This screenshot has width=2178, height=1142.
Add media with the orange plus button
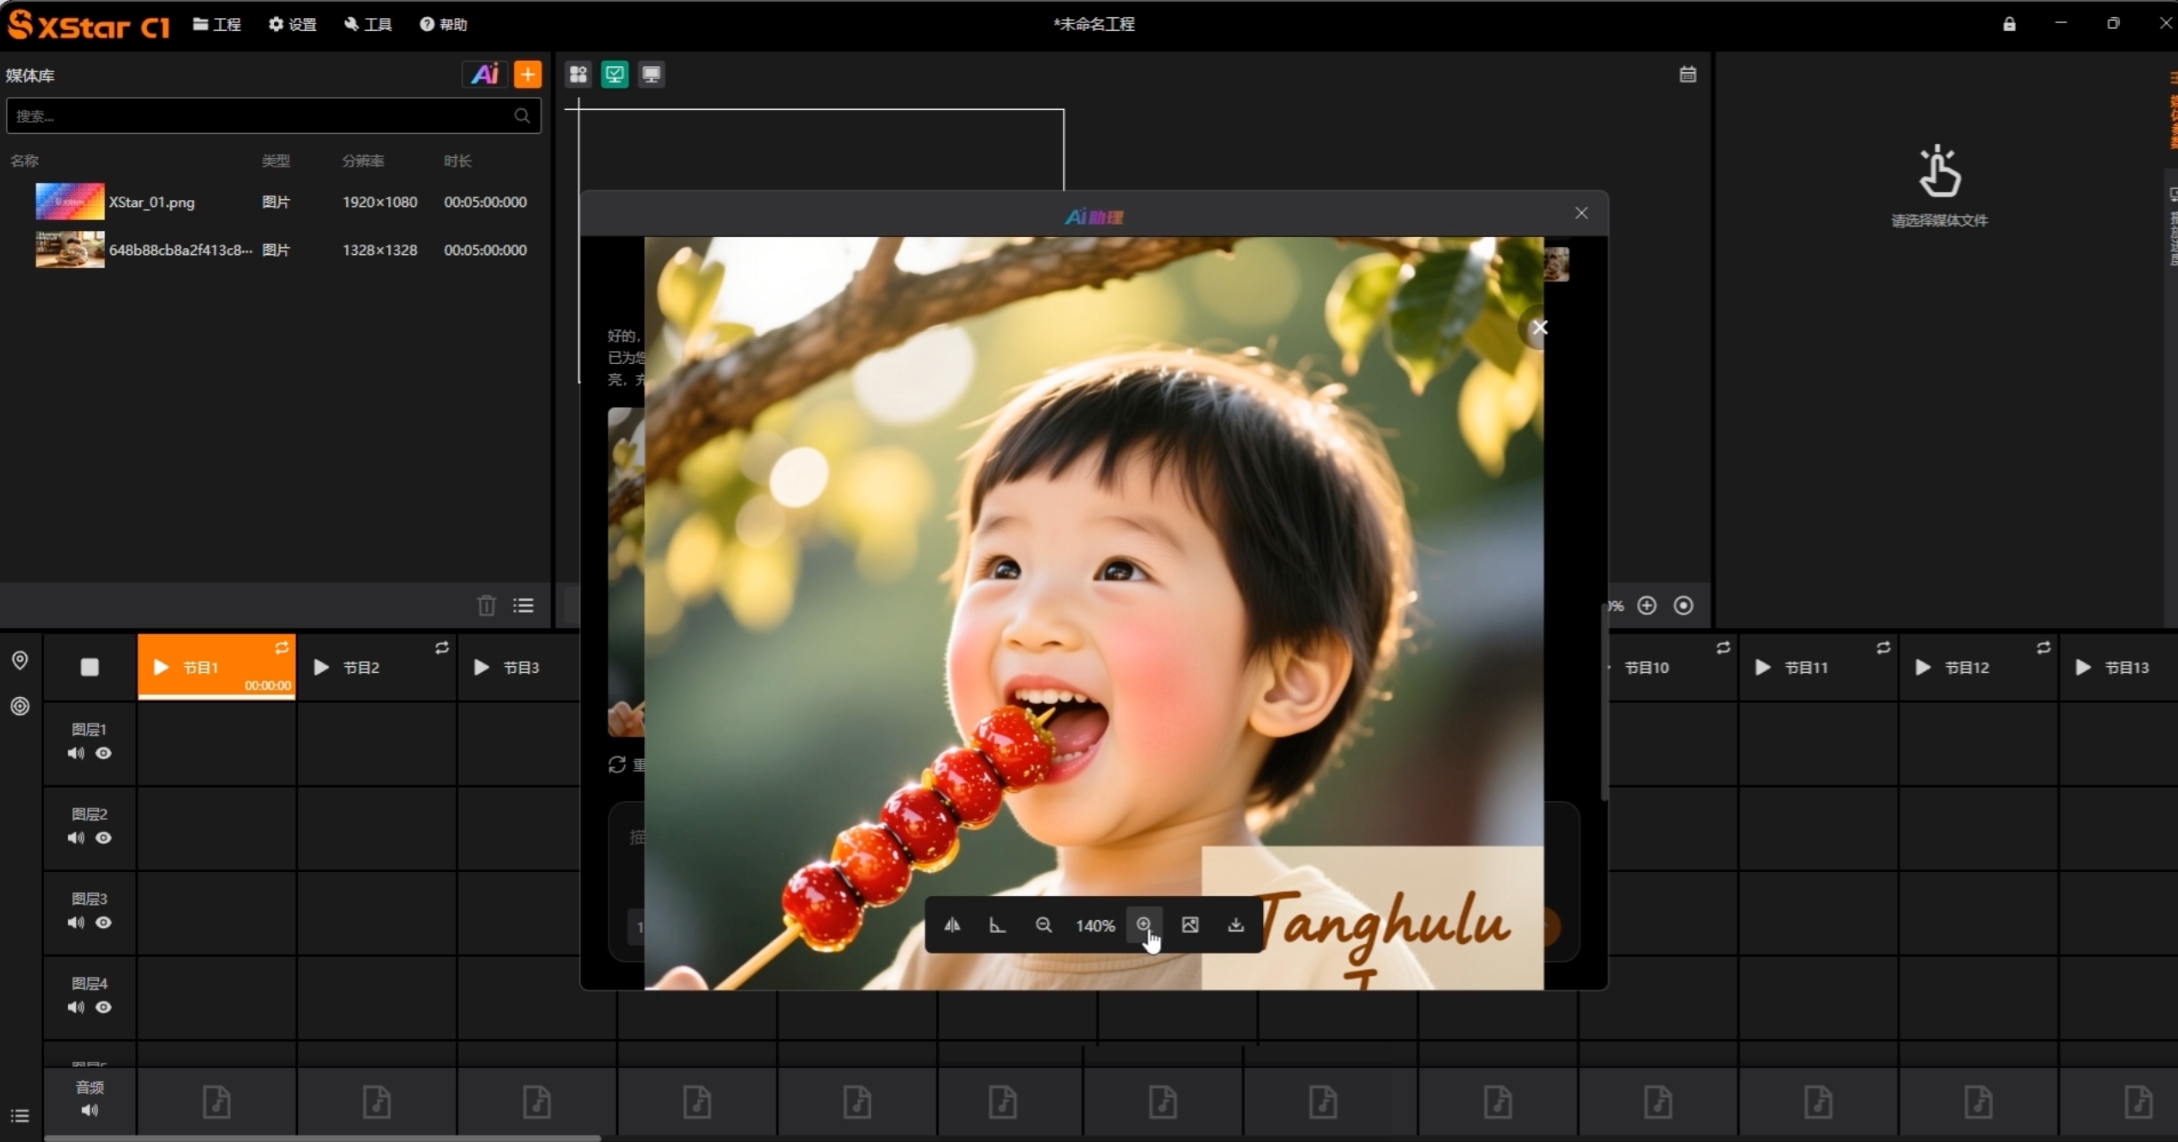pos(527,74)
